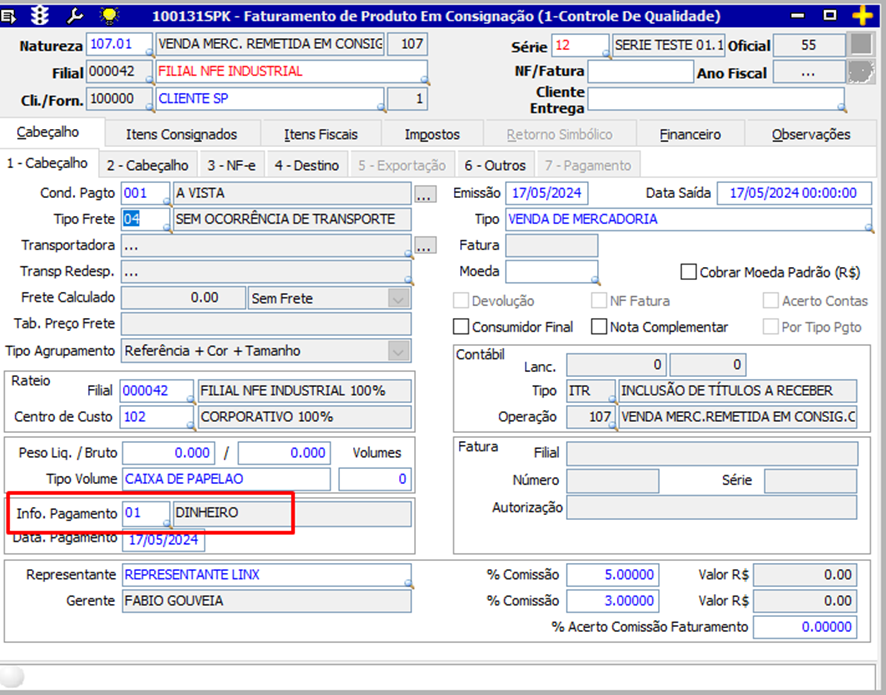The height and width of the screenshot is (695, 886).
Task: Click the traffic light icon in title bar
Action: tap(41, 15)
